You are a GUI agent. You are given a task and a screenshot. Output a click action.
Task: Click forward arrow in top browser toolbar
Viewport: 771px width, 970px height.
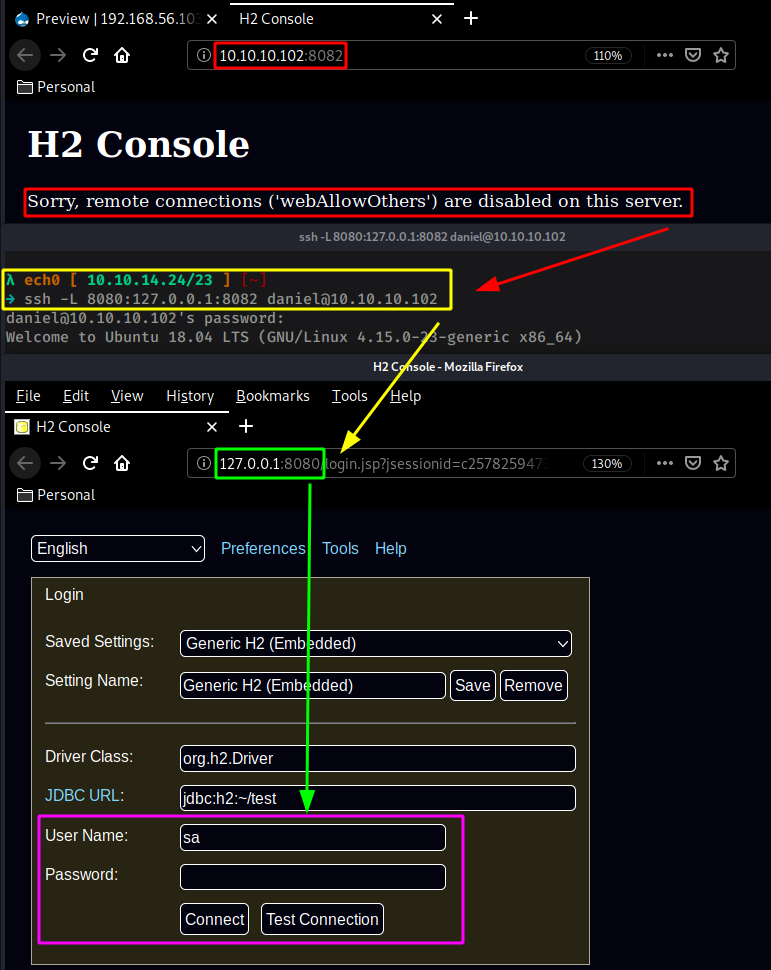[x=58, y=55]
